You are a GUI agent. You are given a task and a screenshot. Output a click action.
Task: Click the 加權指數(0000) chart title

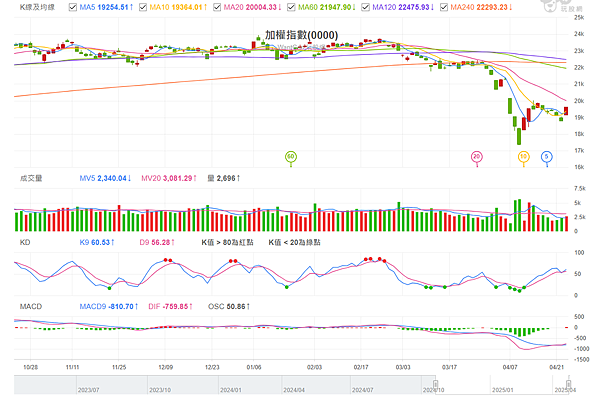[x=302, y=35]
